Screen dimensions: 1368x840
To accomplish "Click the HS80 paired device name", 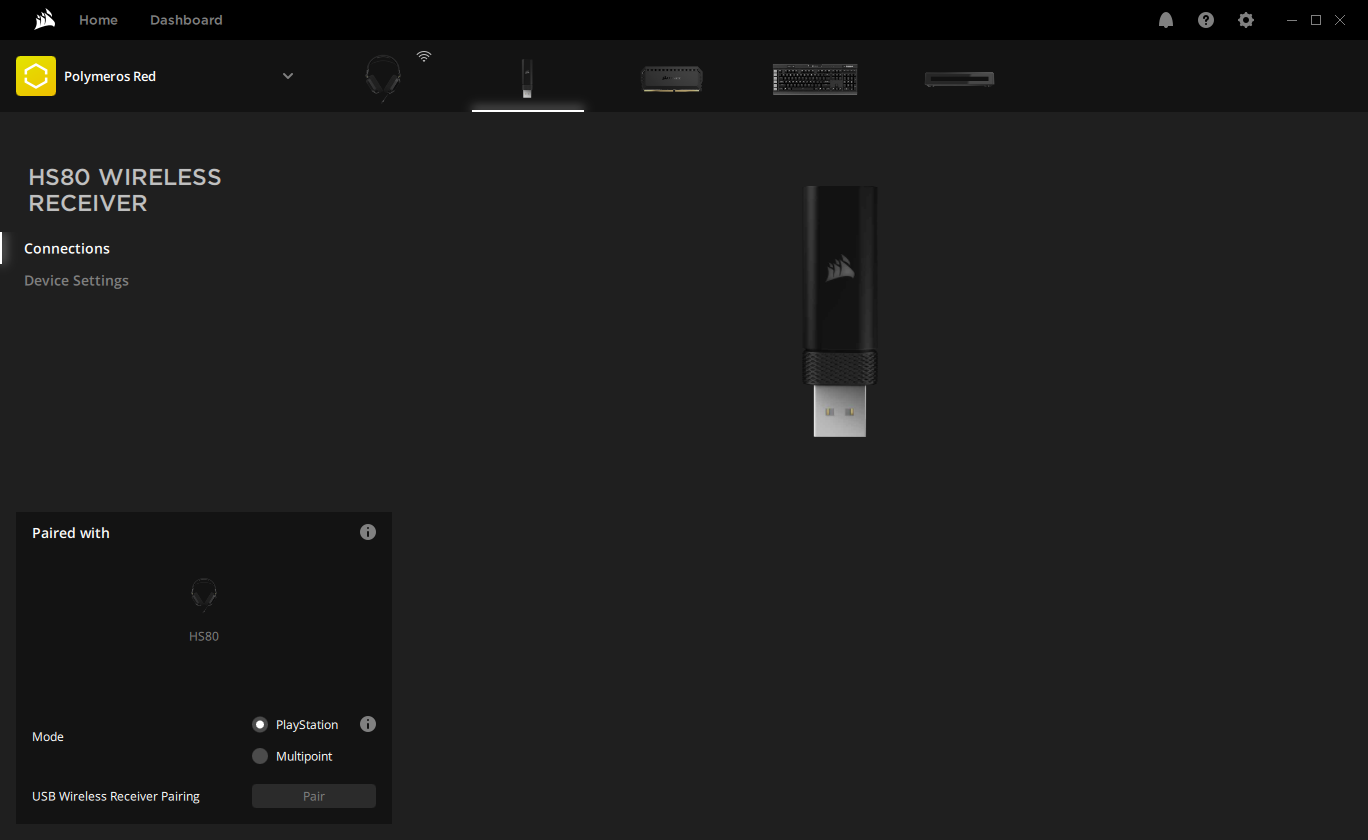I will (204, 637).
